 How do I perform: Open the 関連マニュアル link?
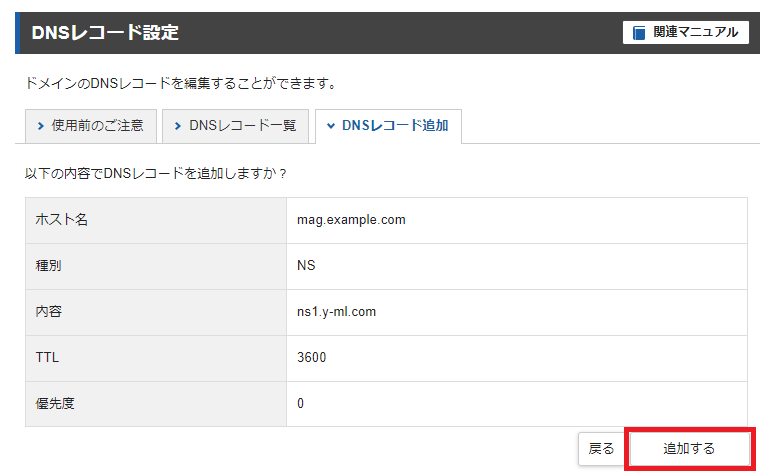[x=686, y=32]
